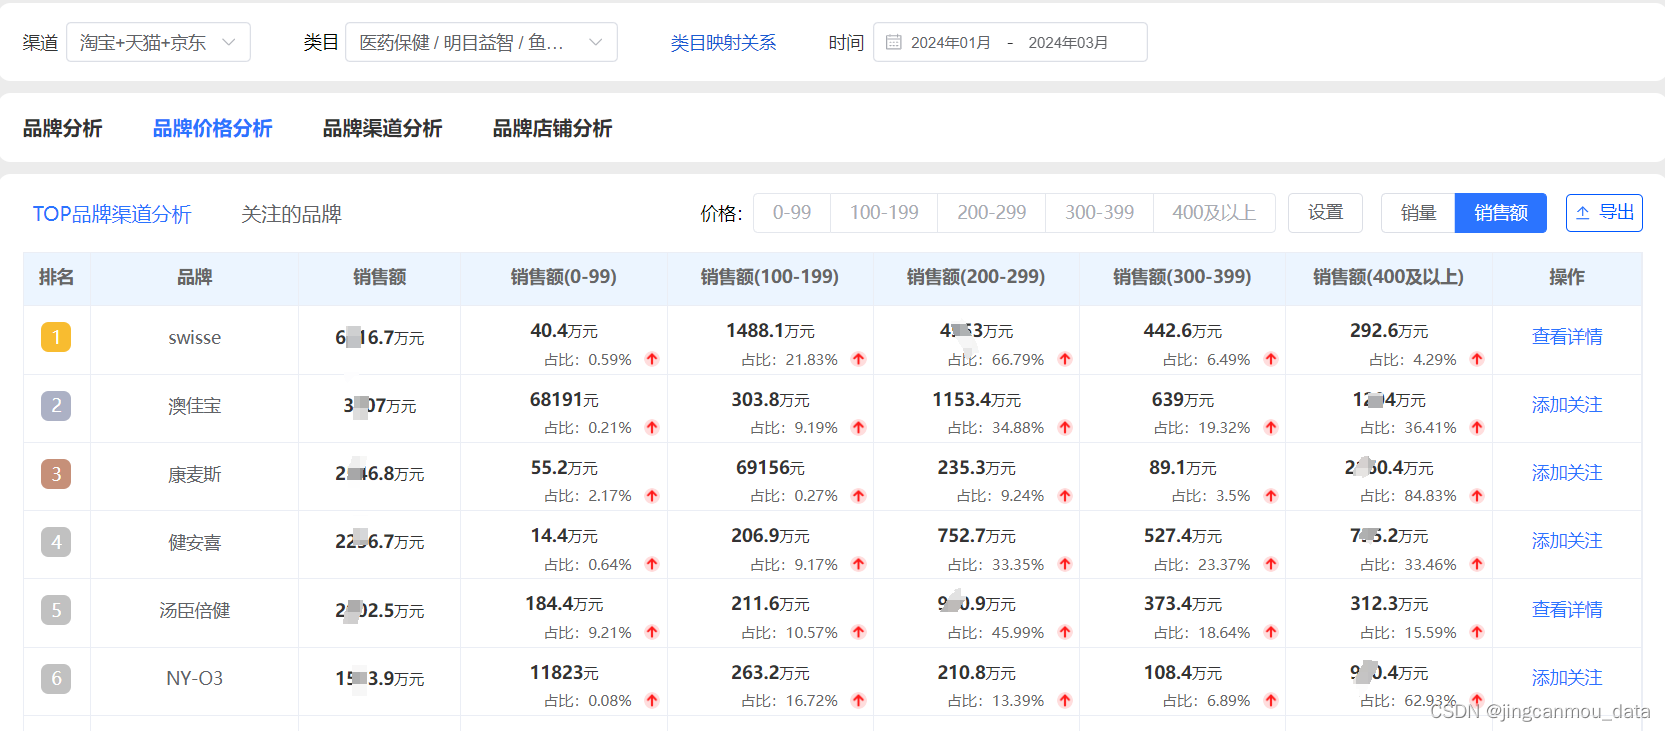Click red up arrow beside 澳佳宝 34.88%
This screenshot has width=1665, height=731.
(1065, 427)
